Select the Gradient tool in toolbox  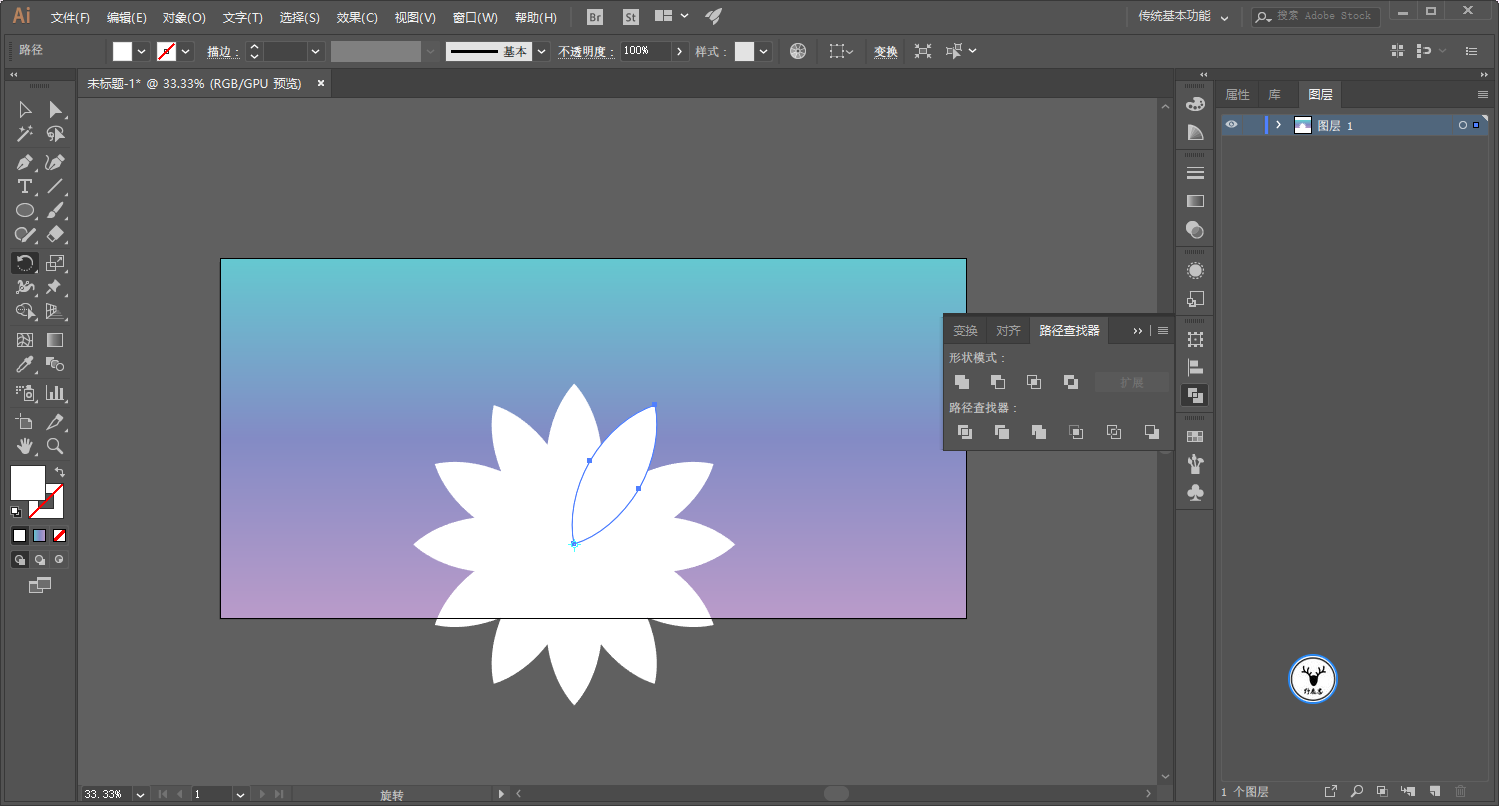pyautogui.click(x=55, y=340)
